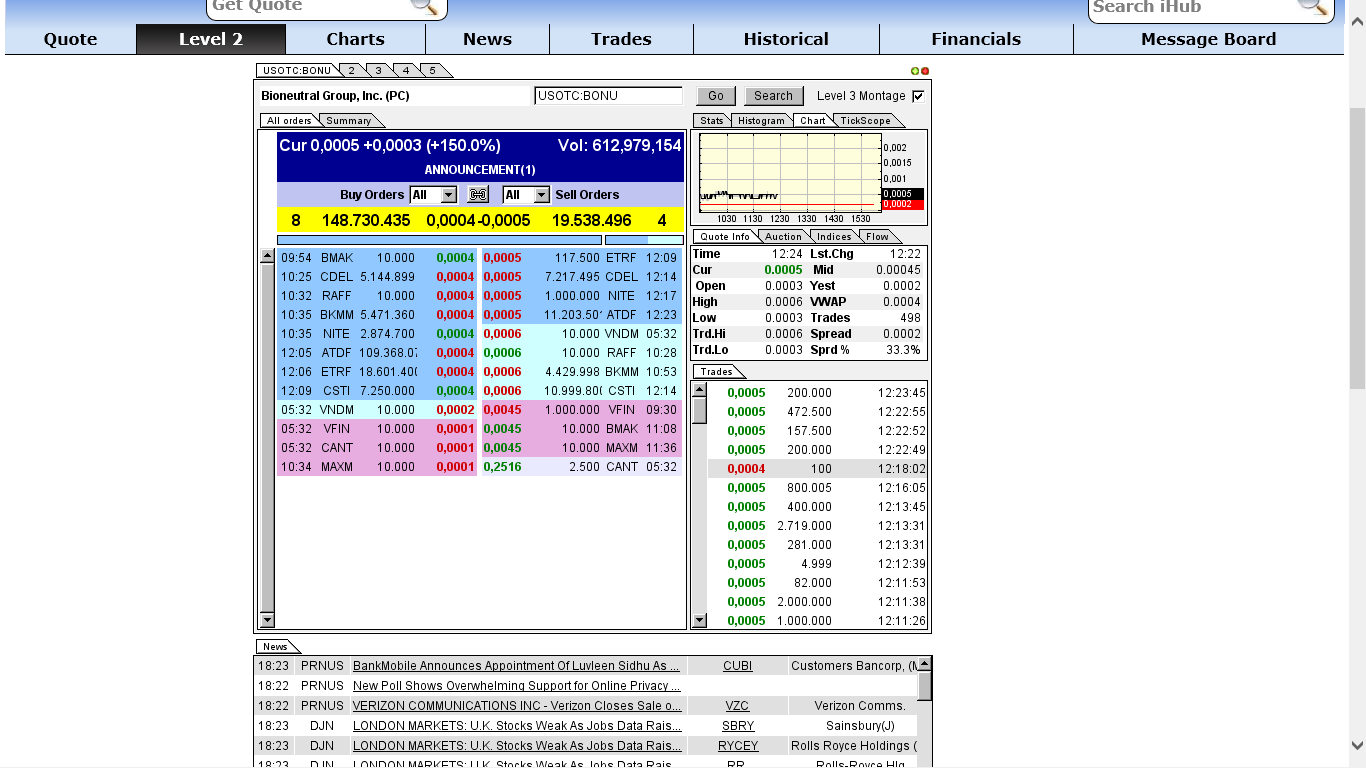Click the Go button

[x=716, y=96]
